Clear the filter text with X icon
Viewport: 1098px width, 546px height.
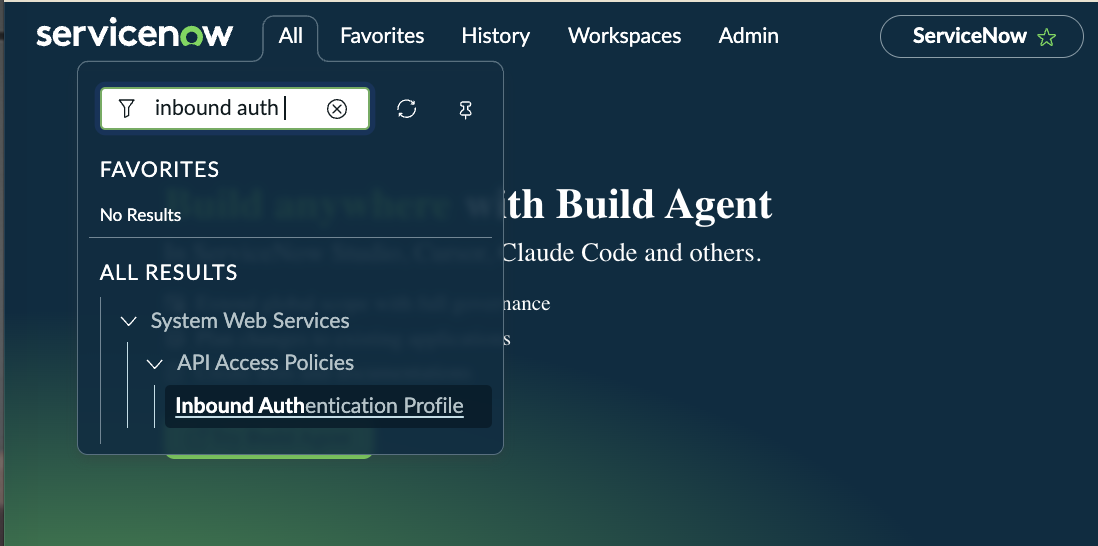click(x=337, y=109)
